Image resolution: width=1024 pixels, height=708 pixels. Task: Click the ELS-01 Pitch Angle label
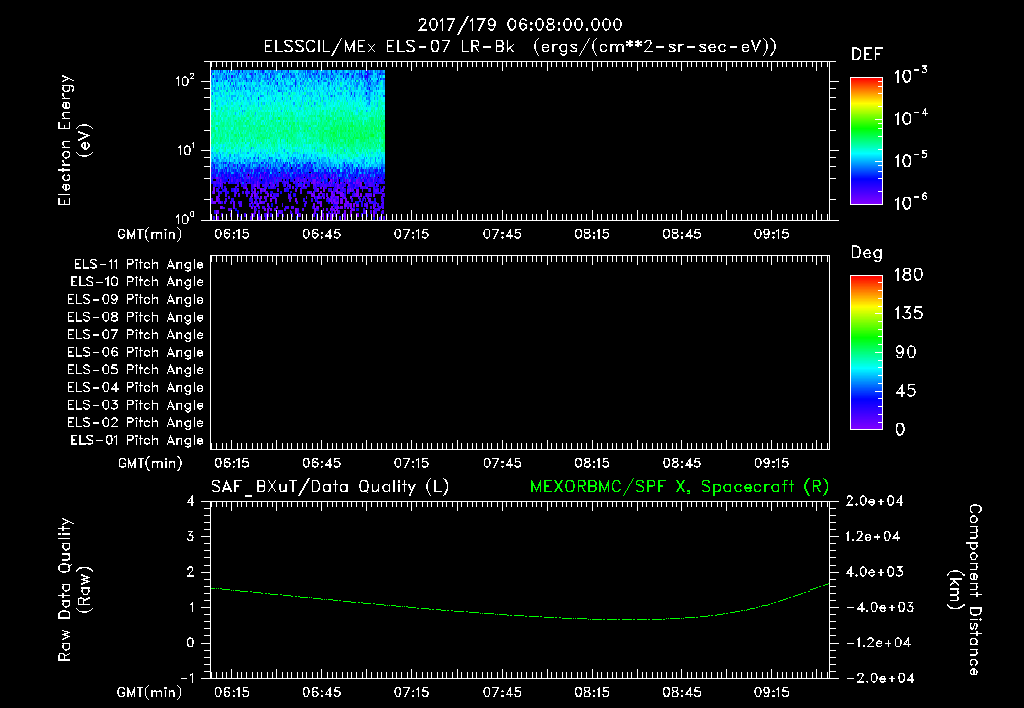pos(136,440)
